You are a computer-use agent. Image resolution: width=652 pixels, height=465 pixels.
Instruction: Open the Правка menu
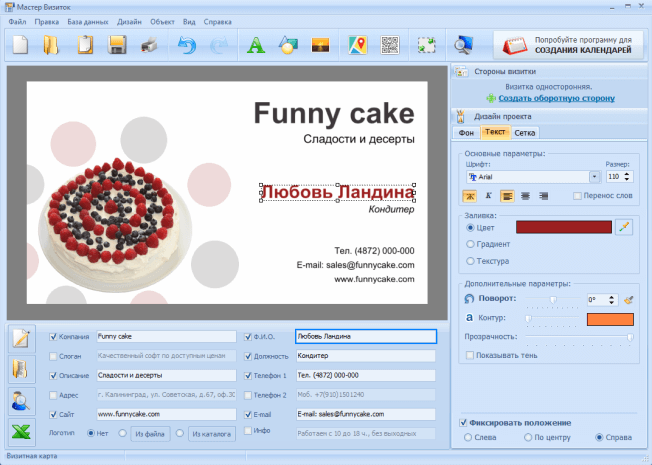coord(47,22)
